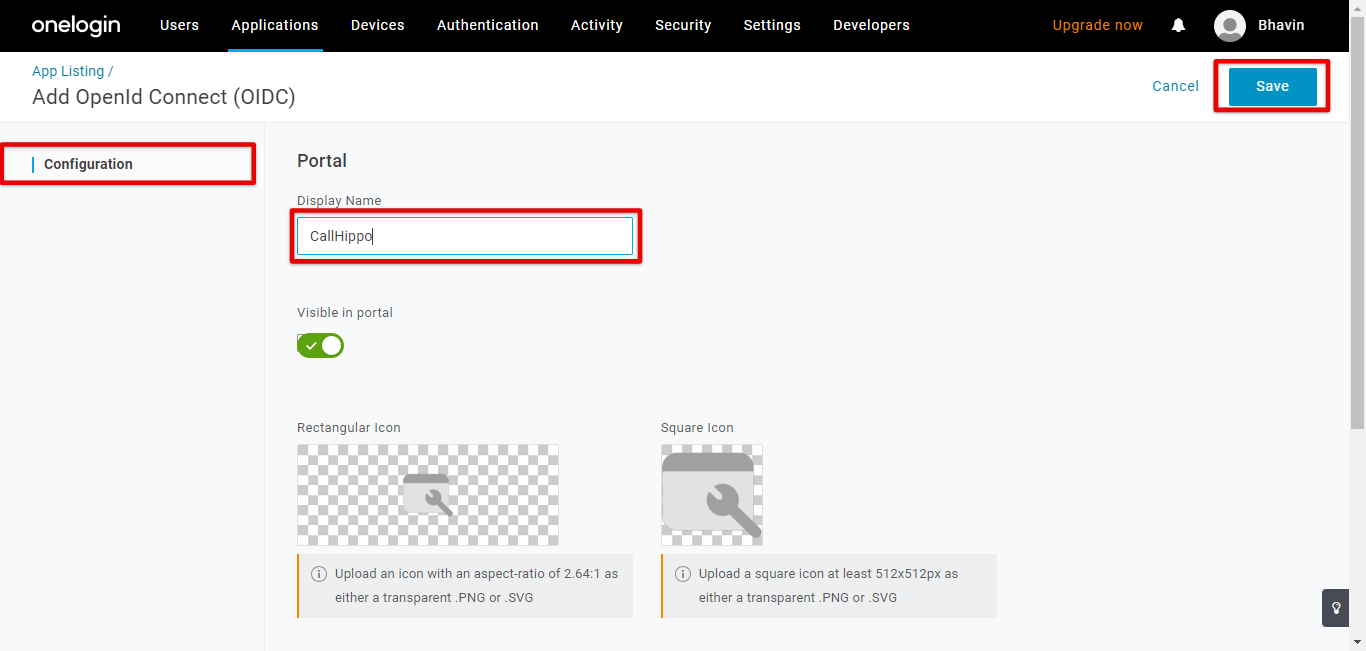
Task: Open the Bhavin account name
Action: (x=1281, y=25)
